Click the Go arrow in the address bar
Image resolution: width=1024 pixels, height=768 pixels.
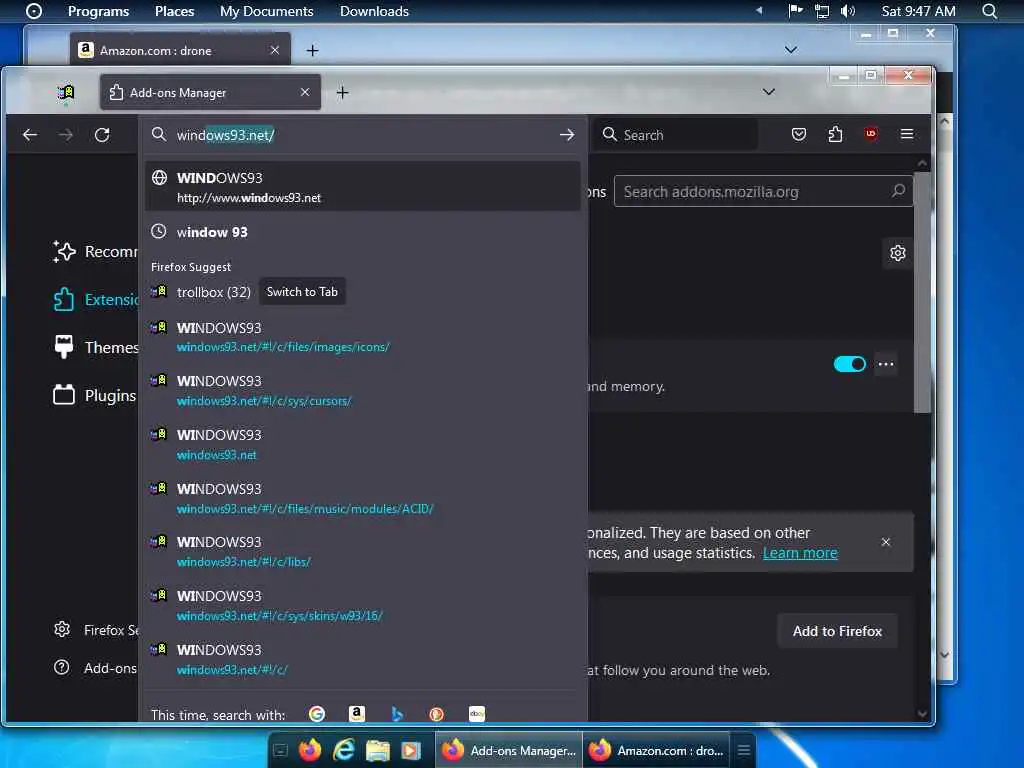567,135
